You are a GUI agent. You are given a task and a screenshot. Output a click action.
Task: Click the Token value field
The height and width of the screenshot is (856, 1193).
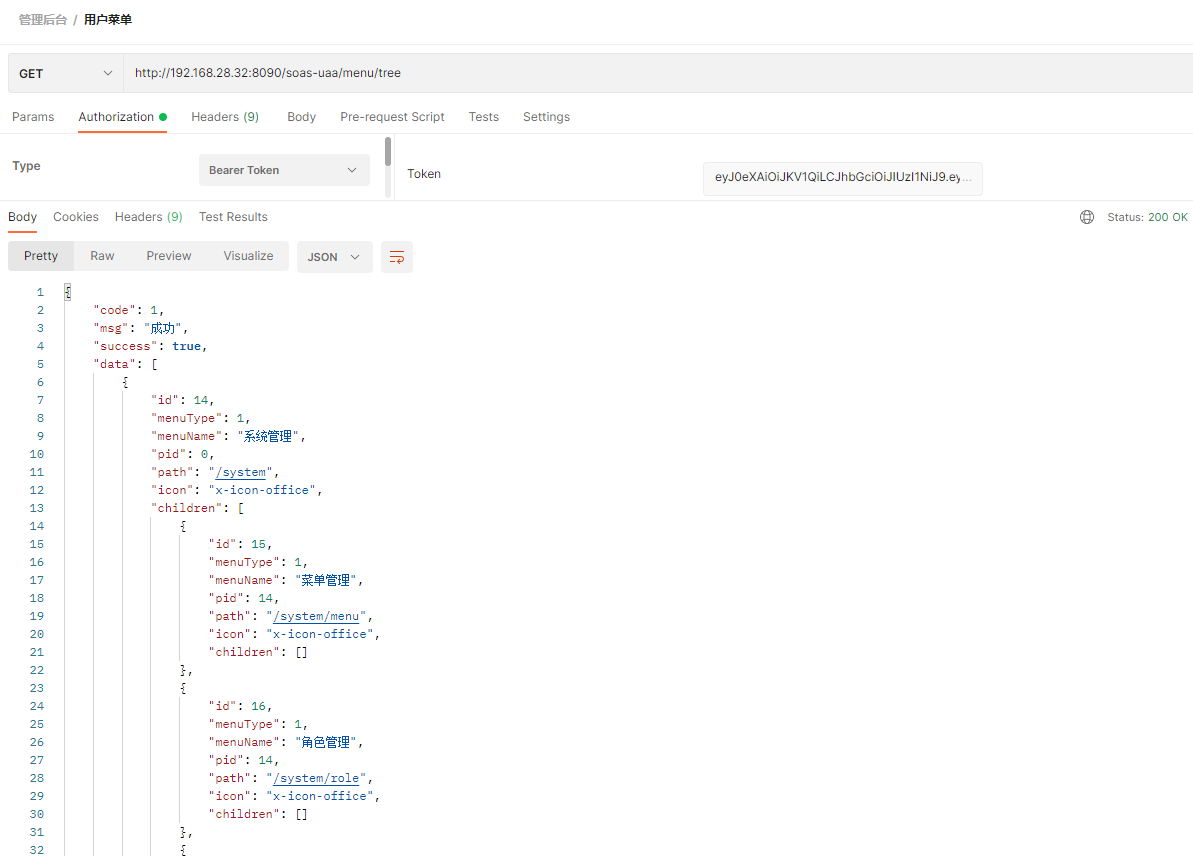842,177
